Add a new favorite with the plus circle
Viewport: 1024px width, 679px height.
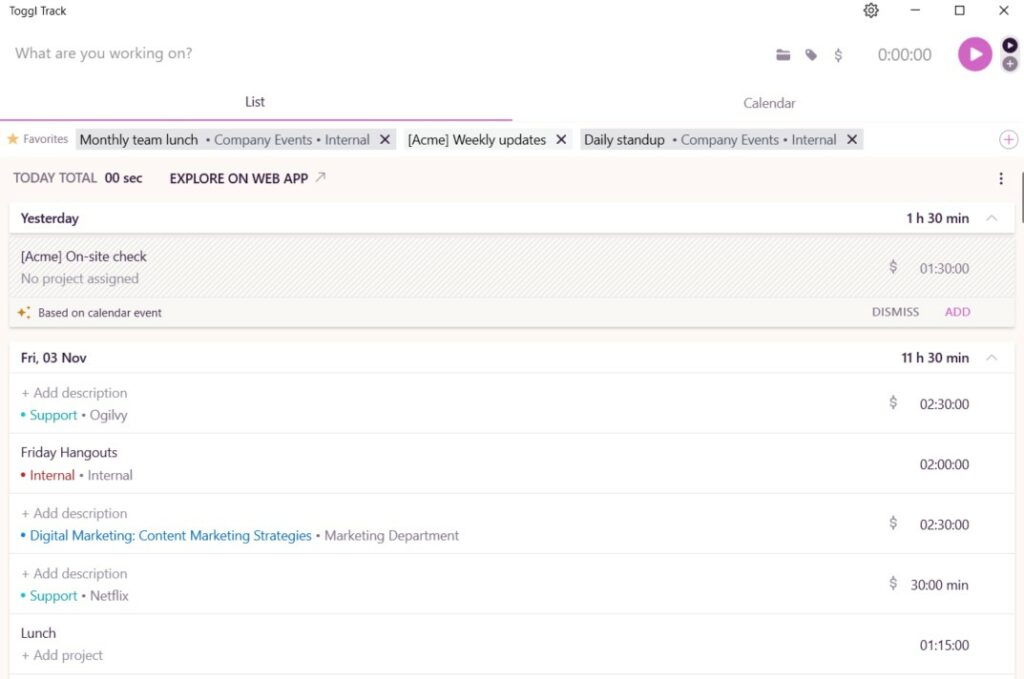[x=1009, y=140]
